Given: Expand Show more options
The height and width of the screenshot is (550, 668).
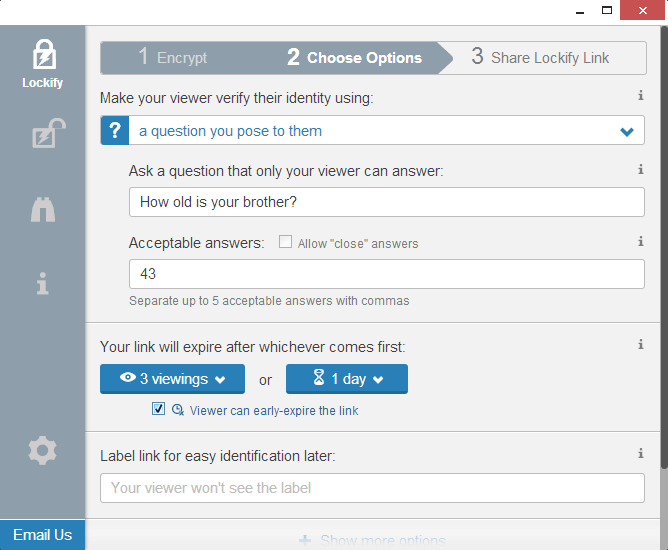Looking at the screenshot, I should [x=372, y=541].
